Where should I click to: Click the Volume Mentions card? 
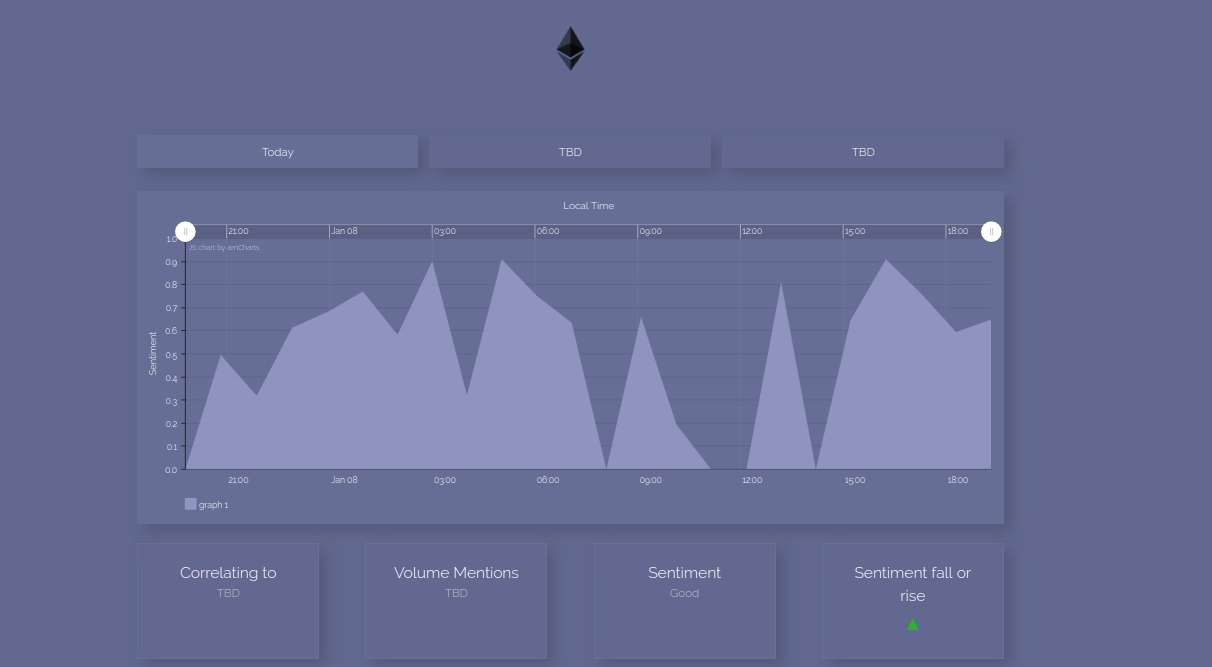[456, 600]
